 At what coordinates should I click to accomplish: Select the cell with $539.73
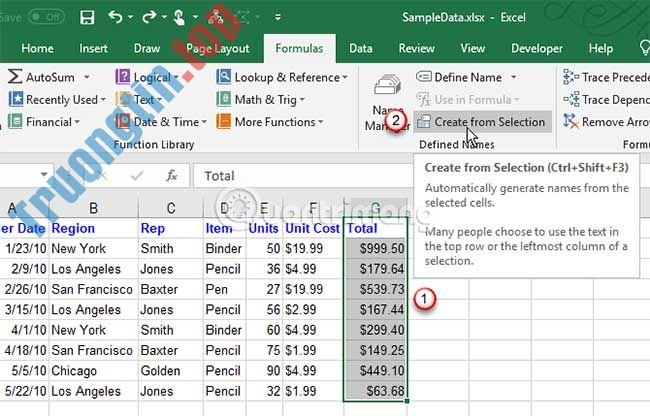point(375,289)
